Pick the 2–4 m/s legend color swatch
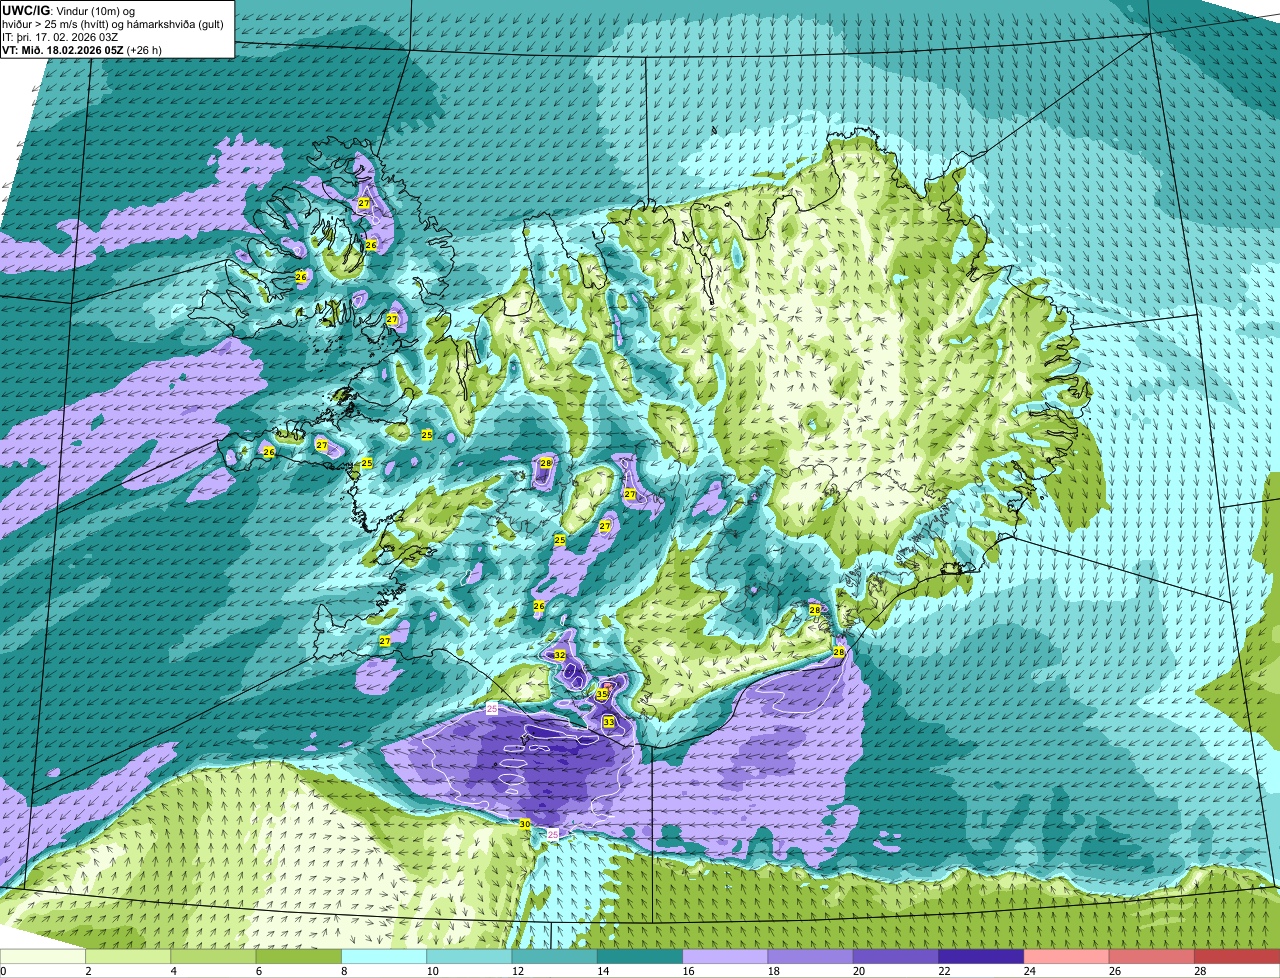The image size is (1280, 978). 128,957
